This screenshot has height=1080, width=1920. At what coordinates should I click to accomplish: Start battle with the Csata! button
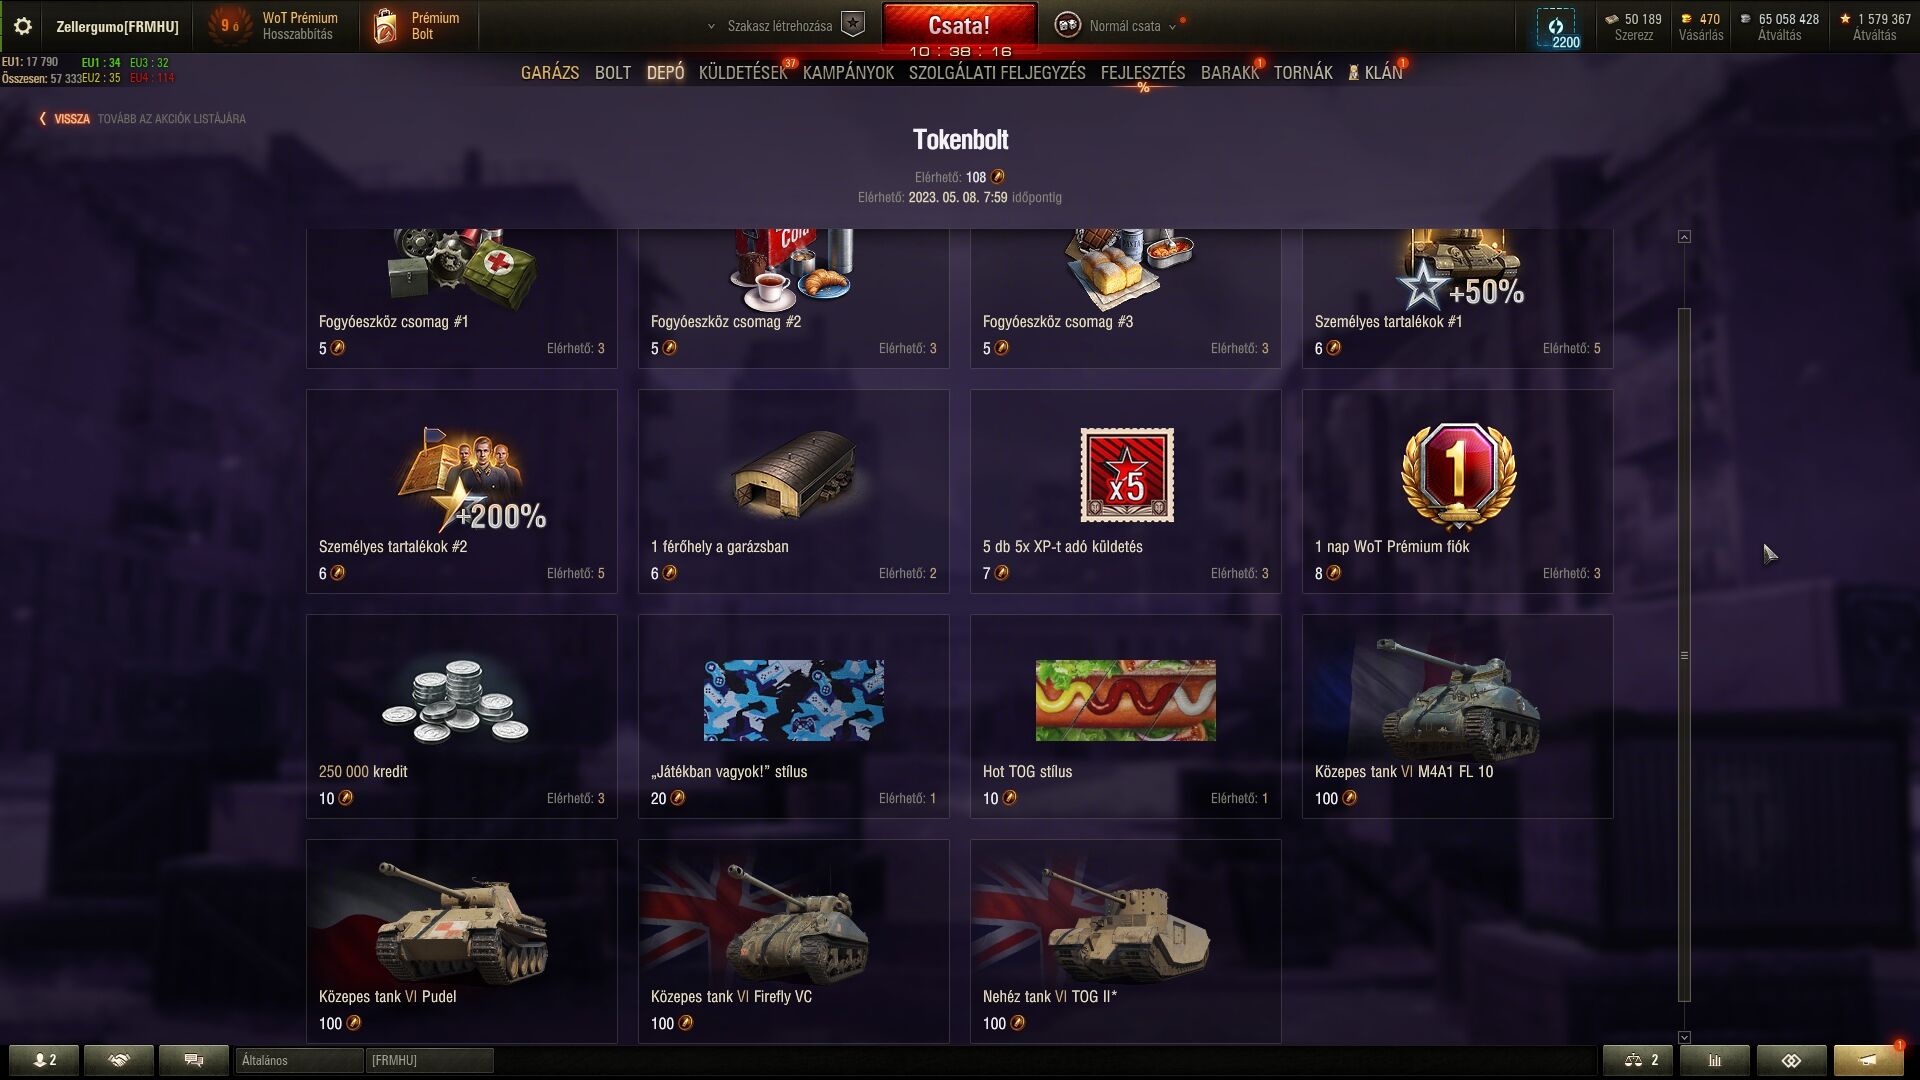click(959, 27)
